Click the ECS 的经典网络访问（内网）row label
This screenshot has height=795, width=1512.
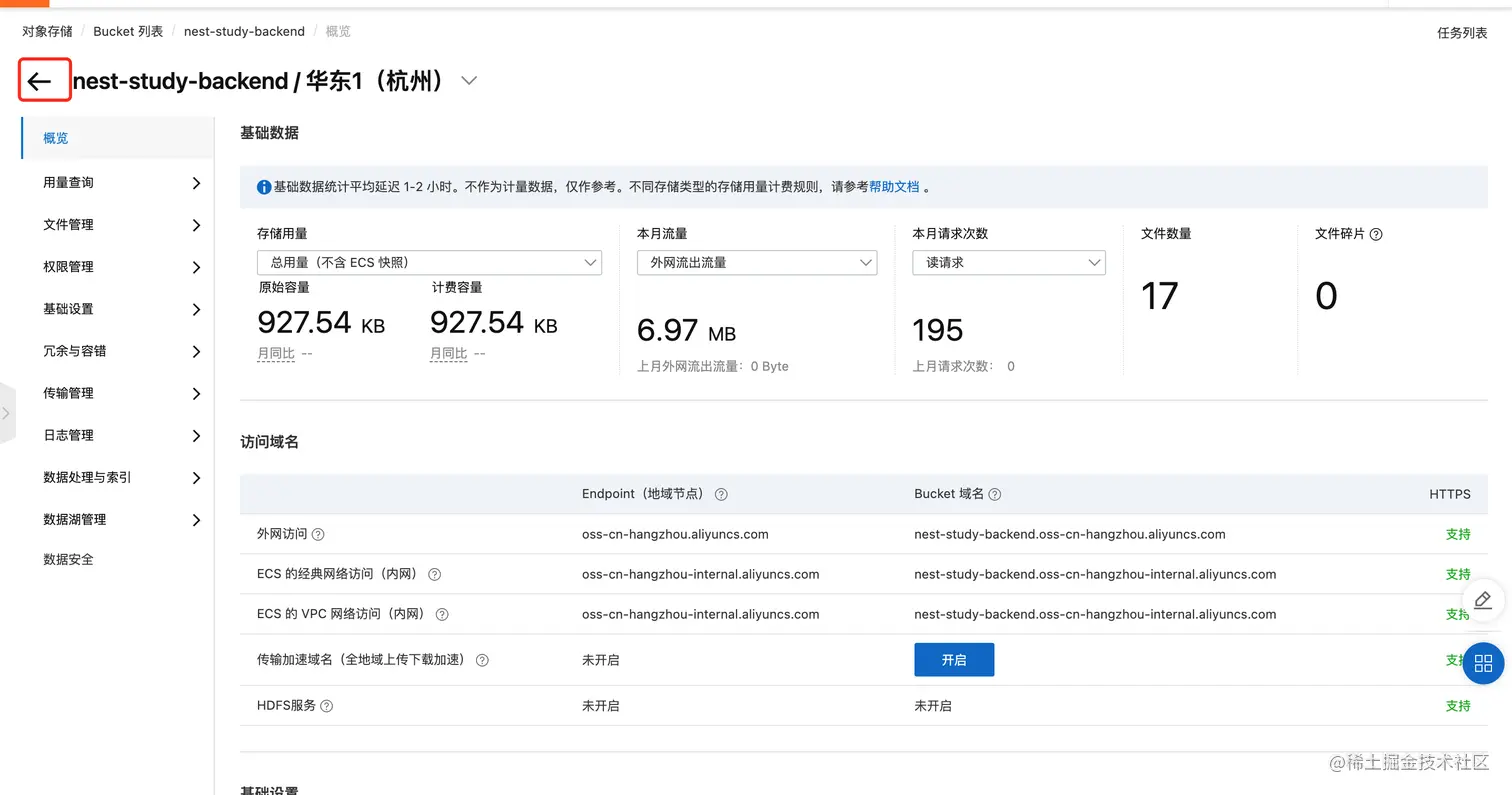pos(340,574)
